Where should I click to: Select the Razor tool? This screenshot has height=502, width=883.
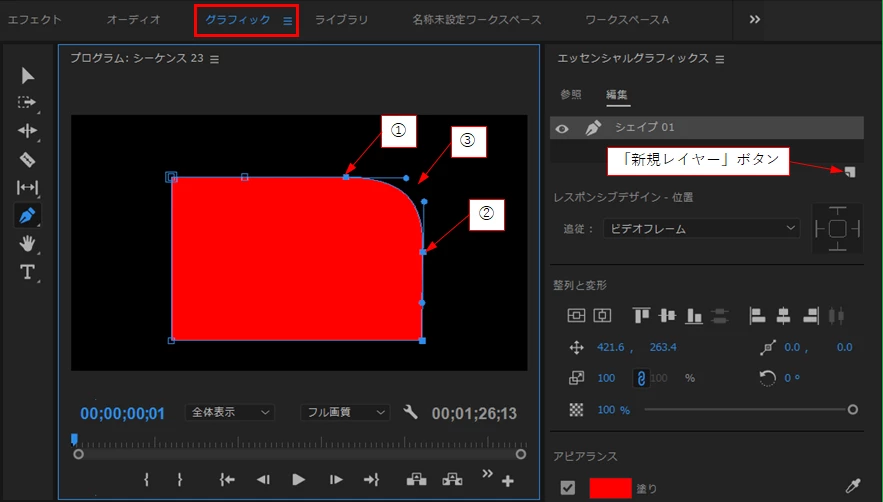coord(27,159)
